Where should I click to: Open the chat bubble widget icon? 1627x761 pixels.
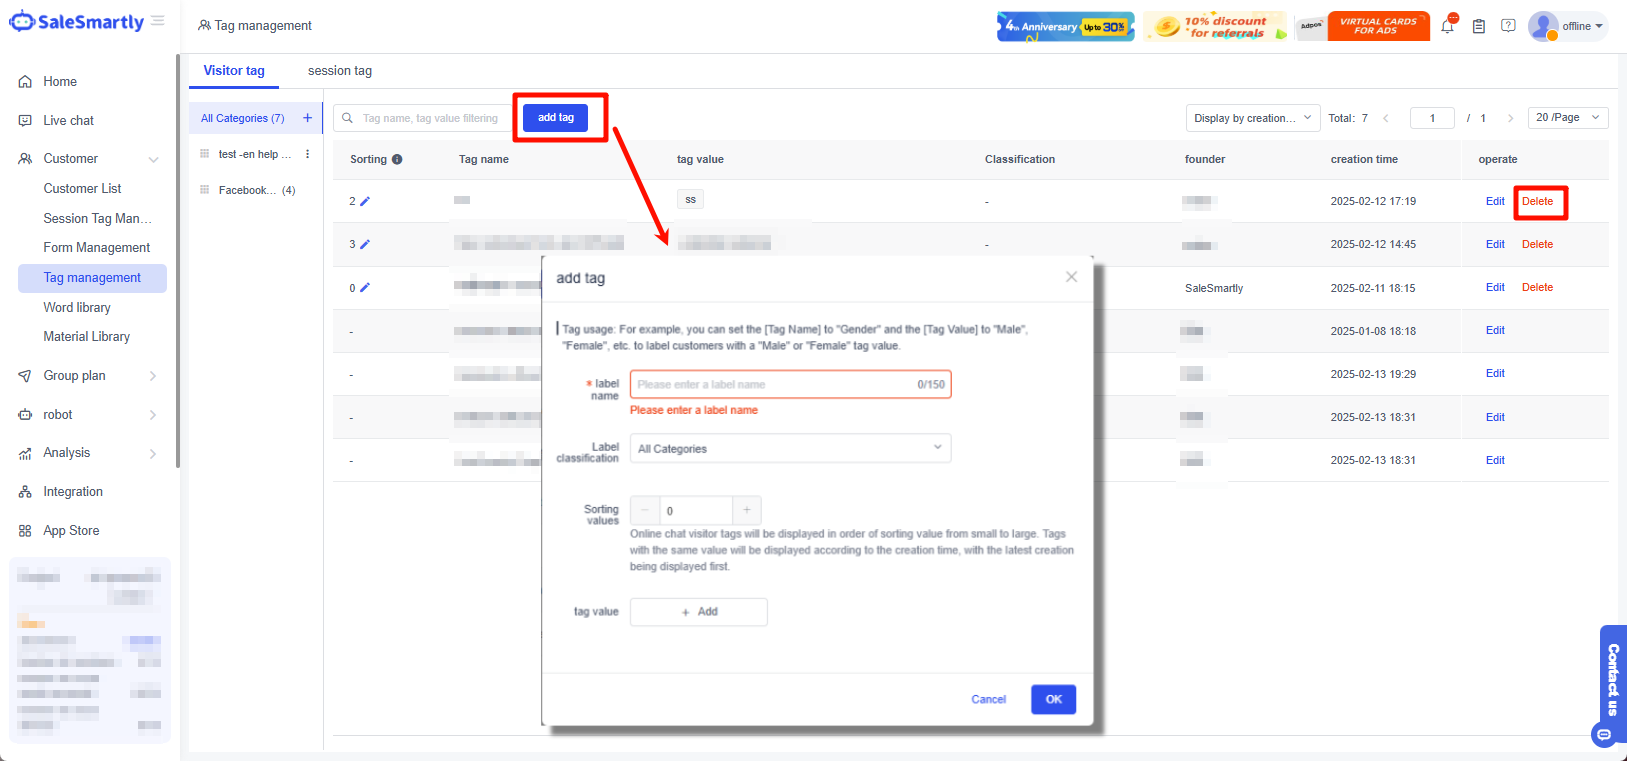(x=1604, y=735)
